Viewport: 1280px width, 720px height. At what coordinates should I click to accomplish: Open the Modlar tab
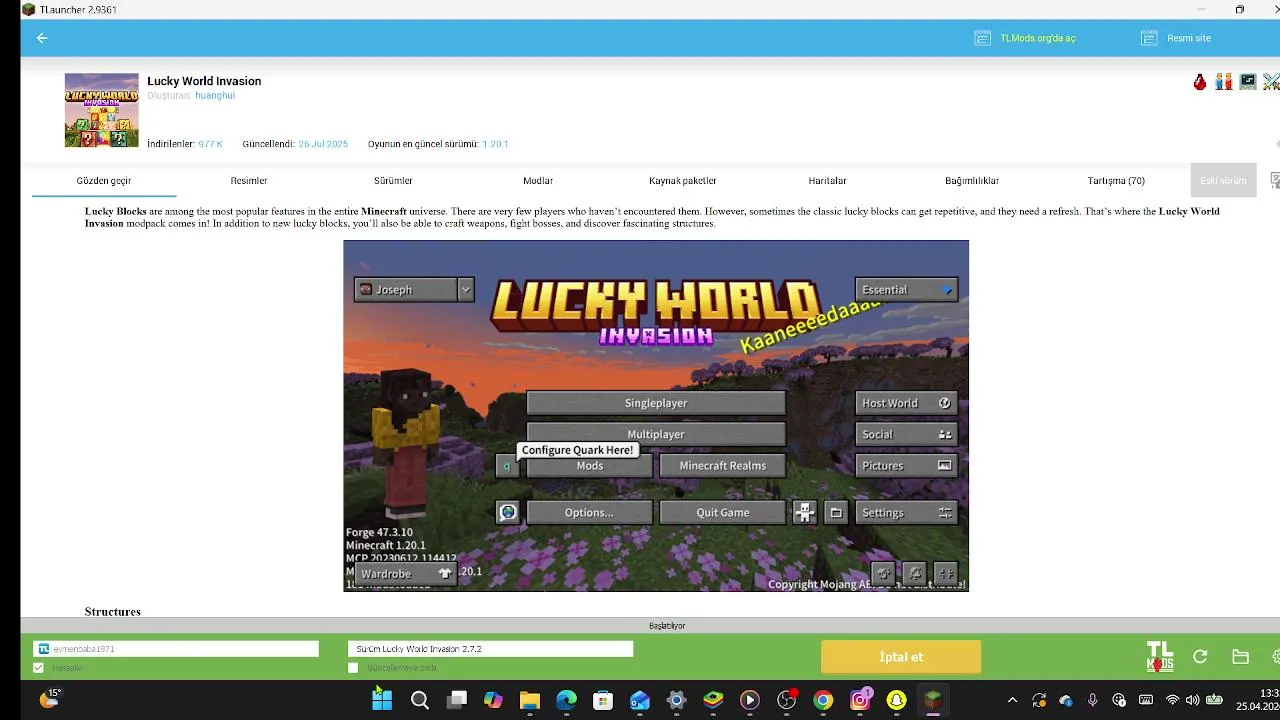point(538,181)
